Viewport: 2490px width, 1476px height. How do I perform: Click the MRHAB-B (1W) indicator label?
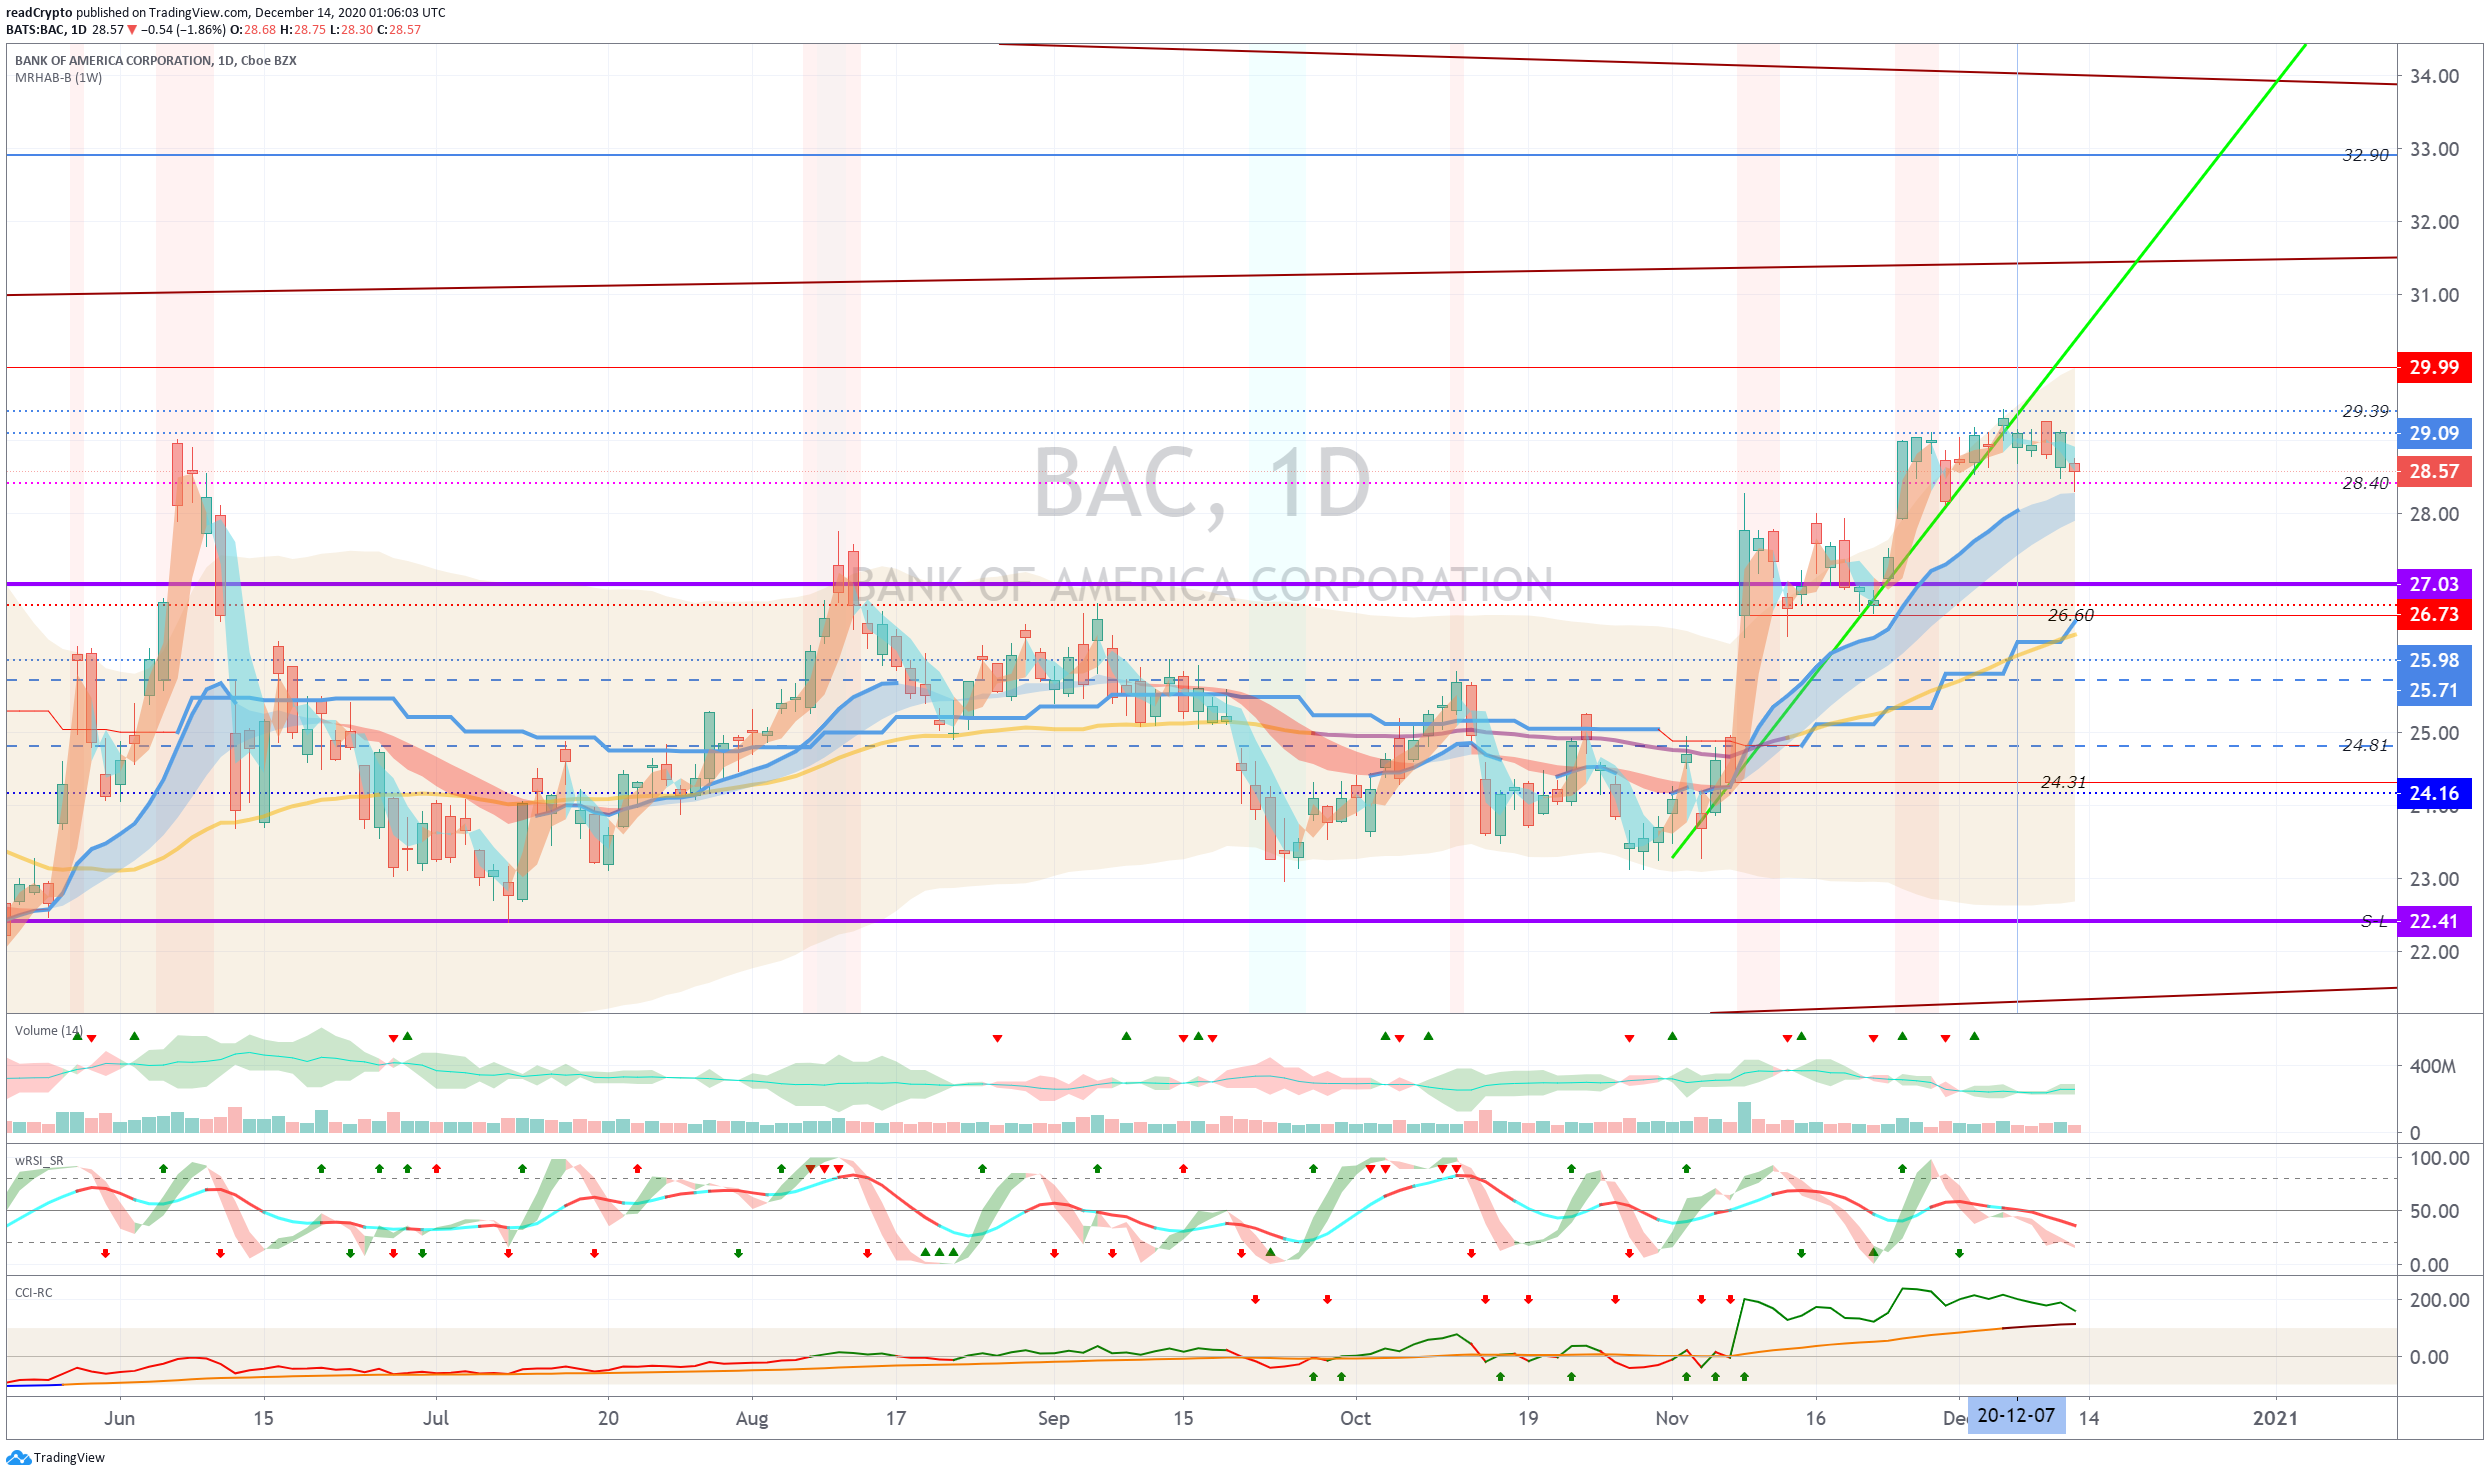(58, 78)
